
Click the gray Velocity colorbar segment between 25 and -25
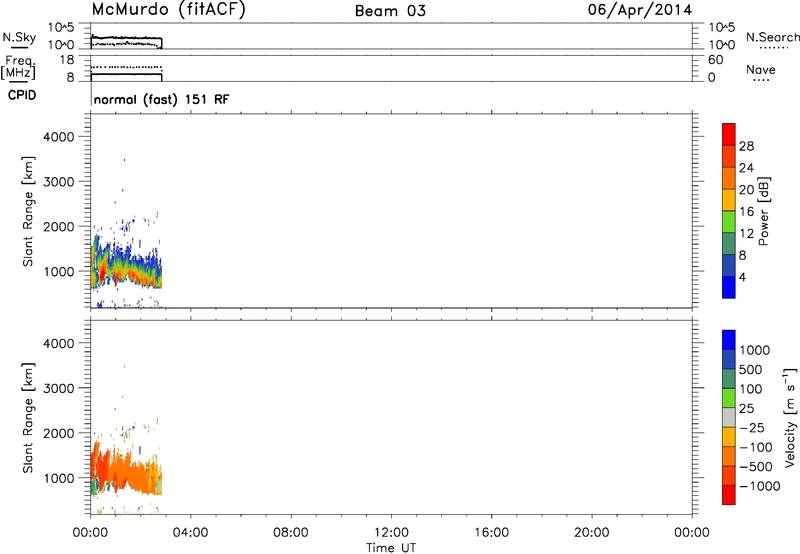click(729, 417)
